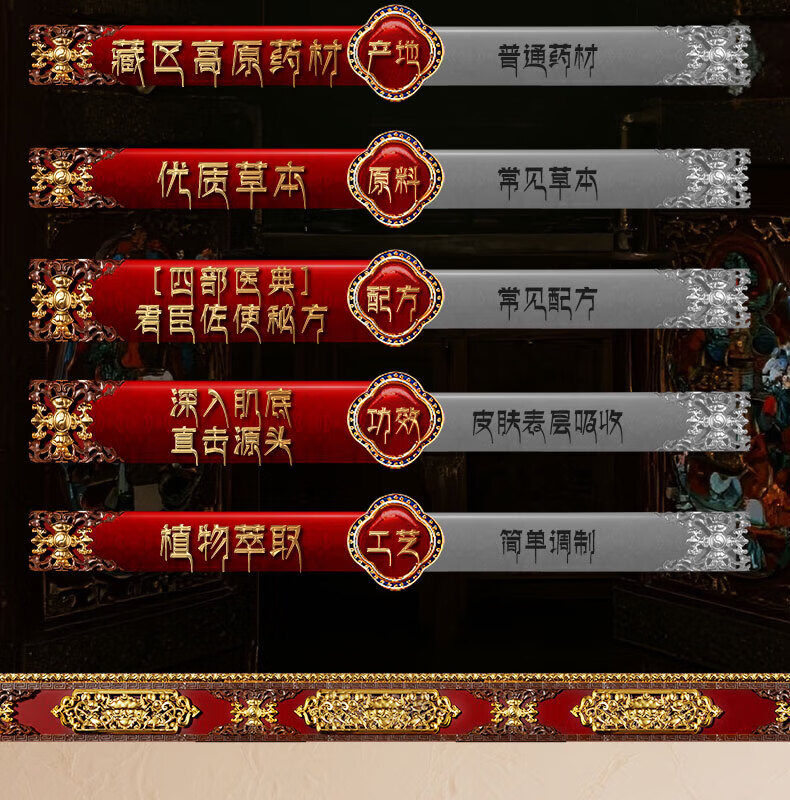Click center gold carved panel in bottom border
790x800 pixels.
tap(378, 711)
